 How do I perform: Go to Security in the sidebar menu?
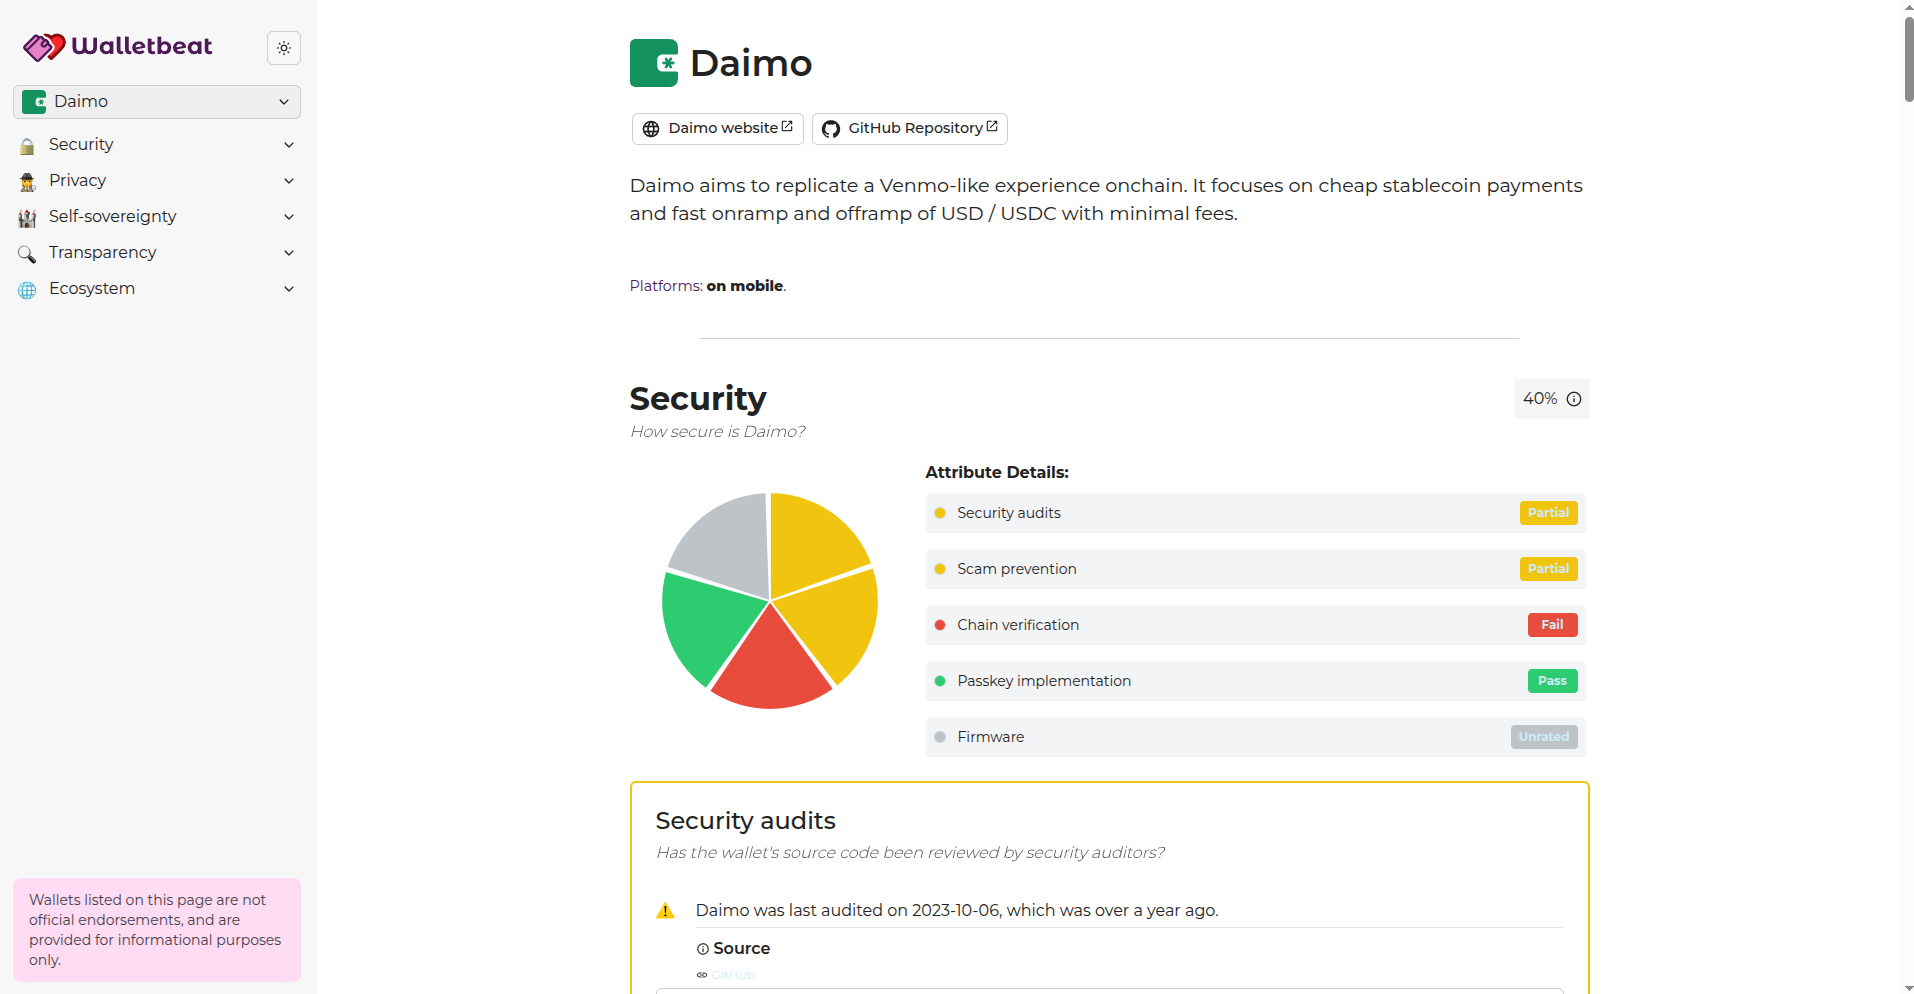[81, 144]
